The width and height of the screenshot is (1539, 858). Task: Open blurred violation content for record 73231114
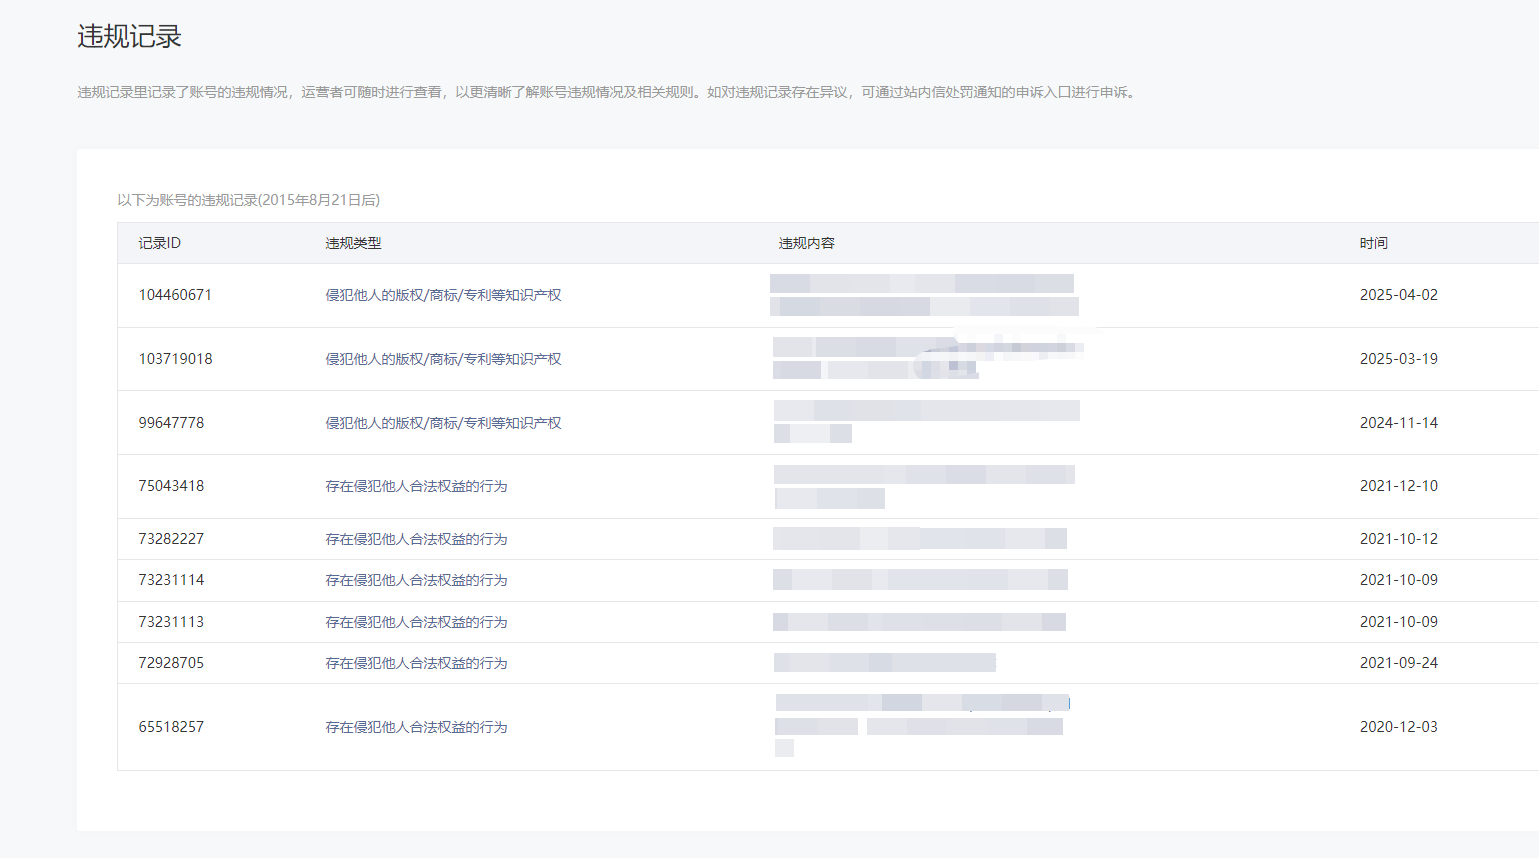pos(919,580)
